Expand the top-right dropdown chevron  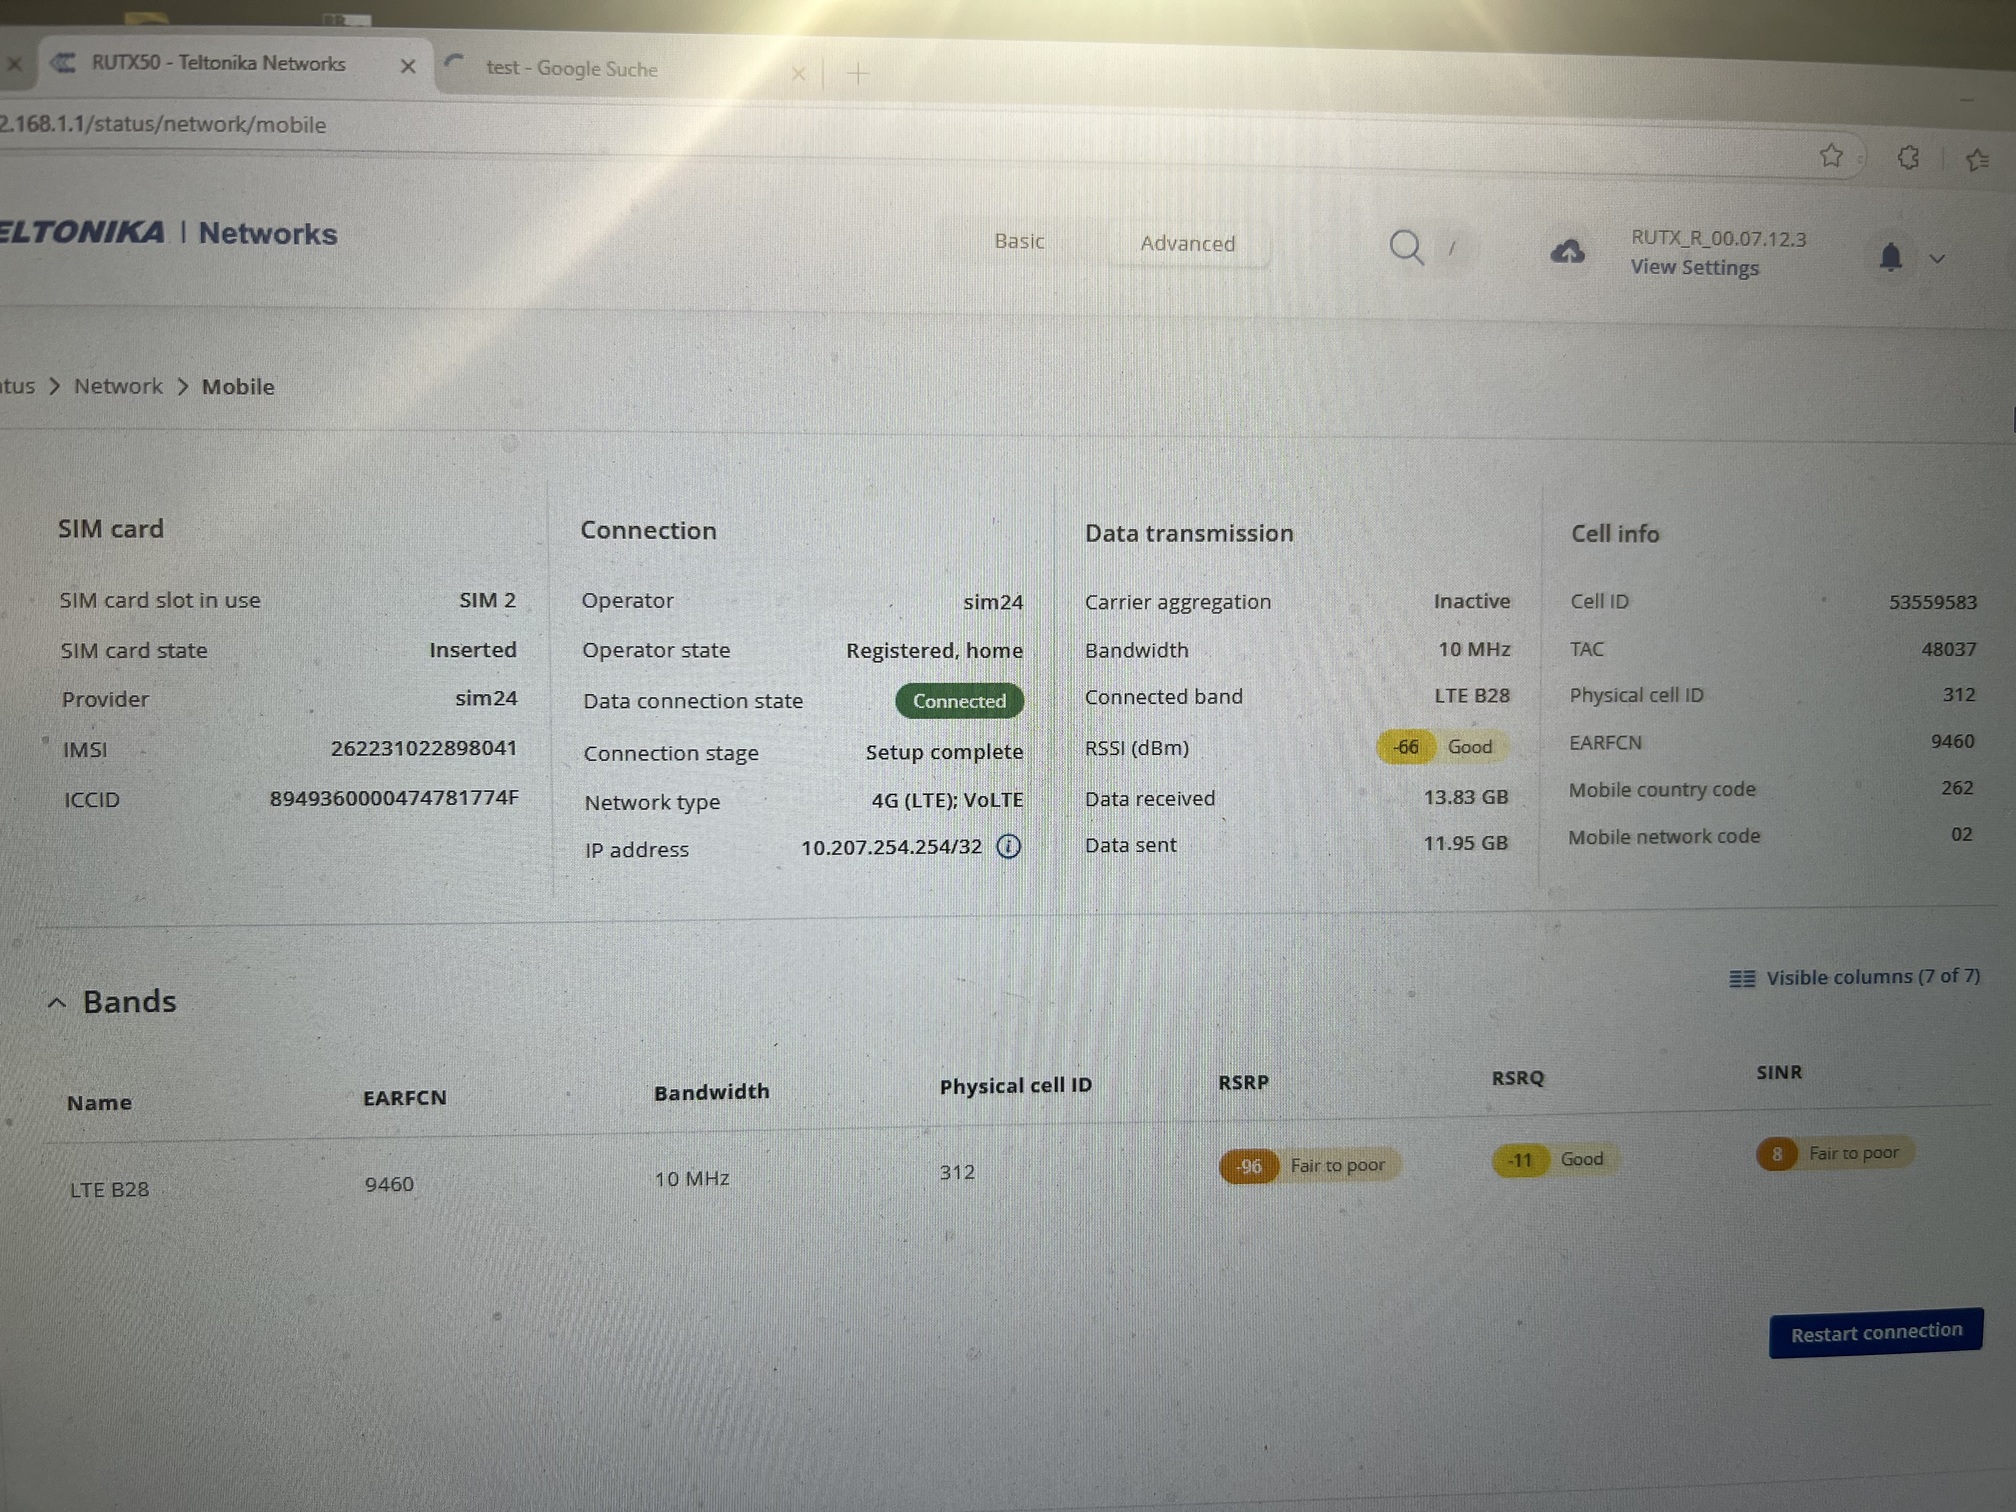[x=1937, y=259]
